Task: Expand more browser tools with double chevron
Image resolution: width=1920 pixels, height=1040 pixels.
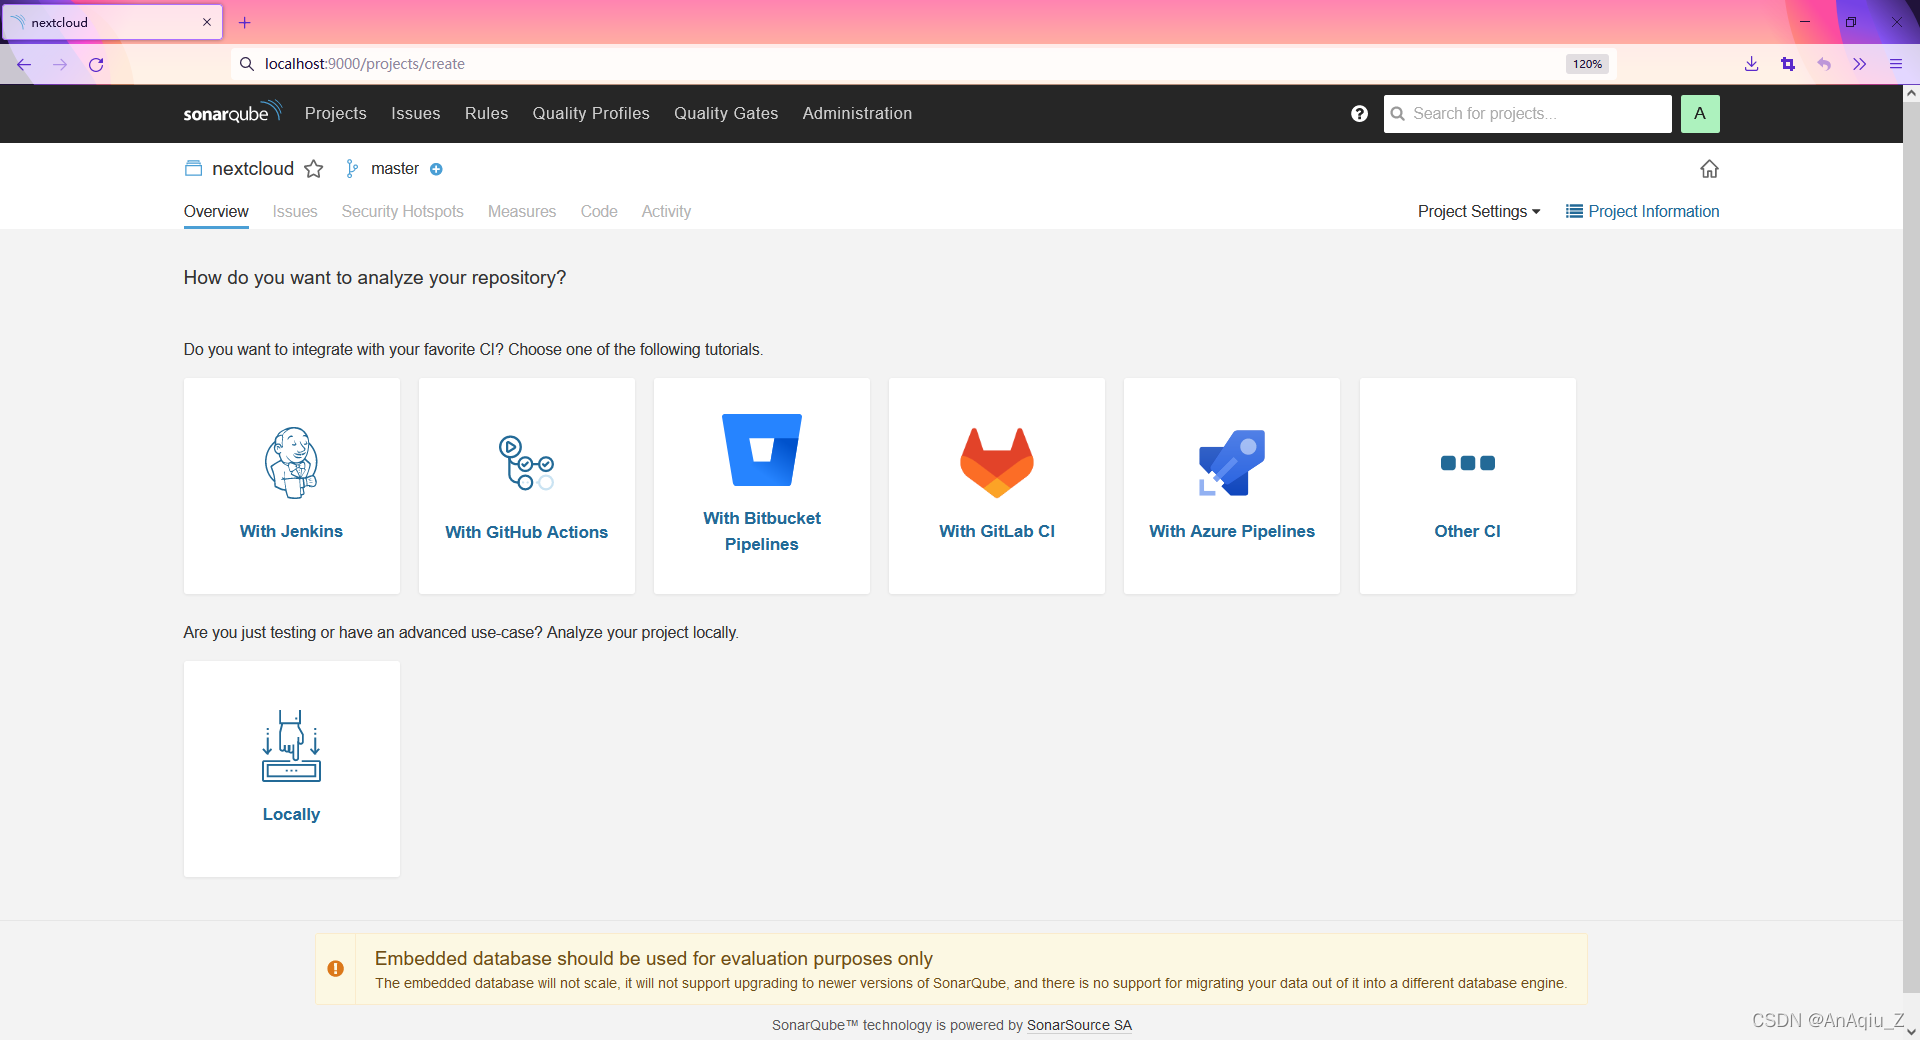Action: (x=1860, y=64)
